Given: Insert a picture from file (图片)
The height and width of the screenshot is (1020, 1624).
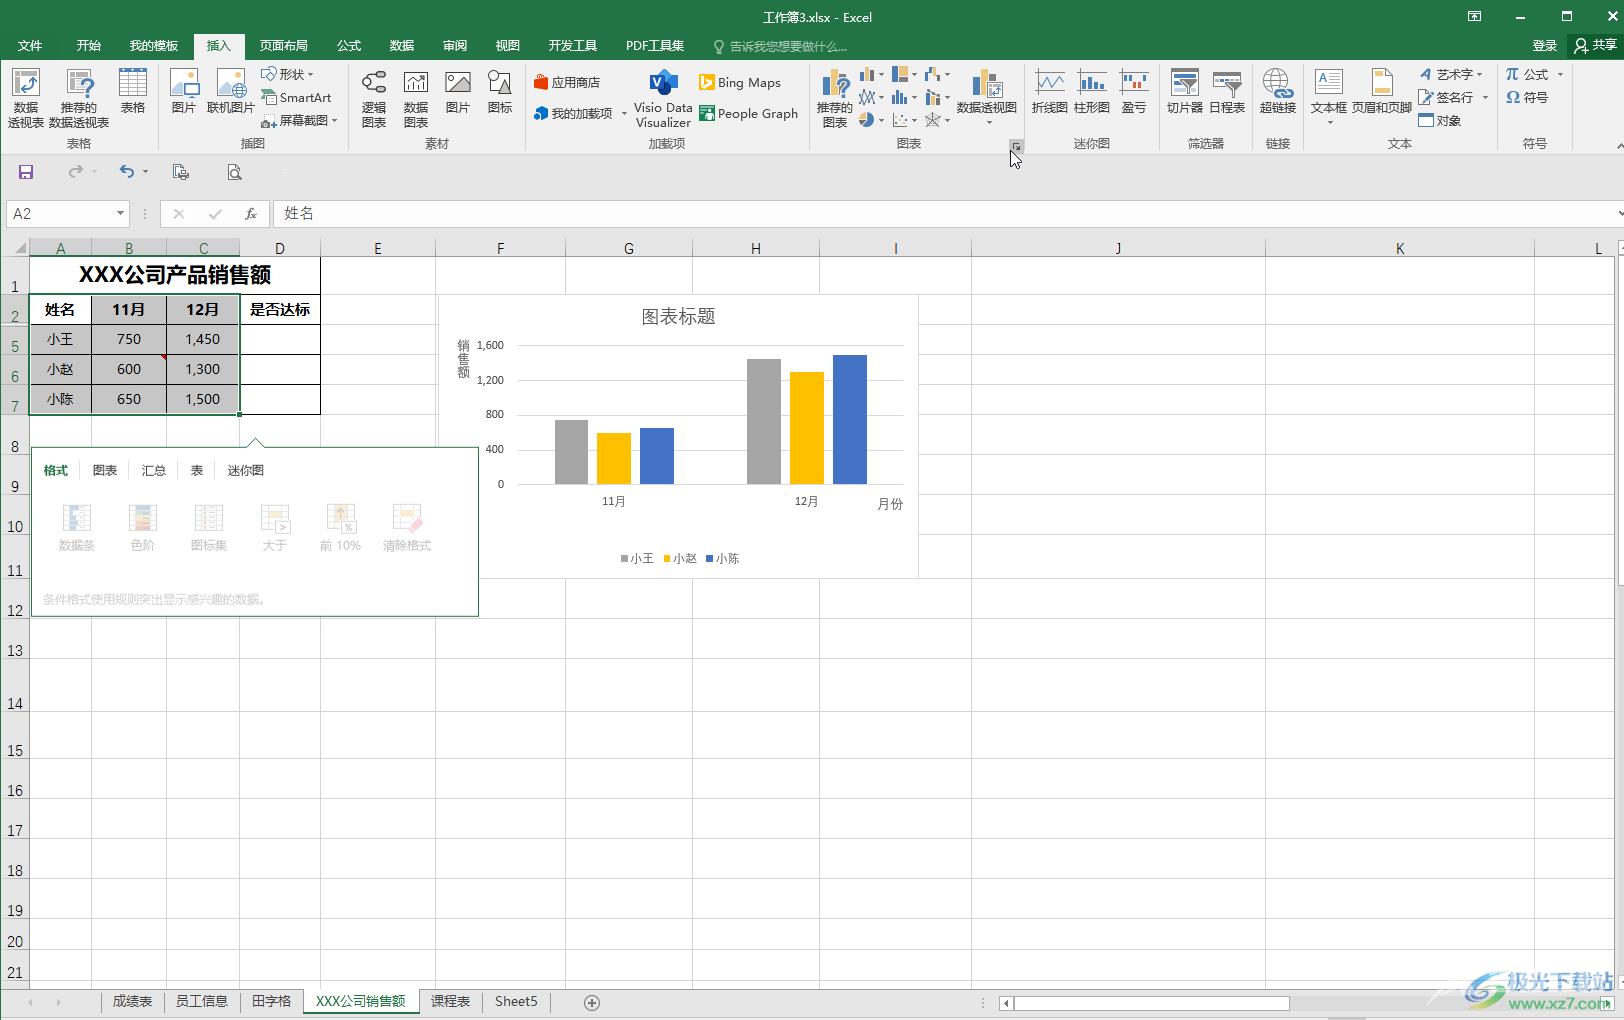Looking at the screenshot, I should coord(184,92).
